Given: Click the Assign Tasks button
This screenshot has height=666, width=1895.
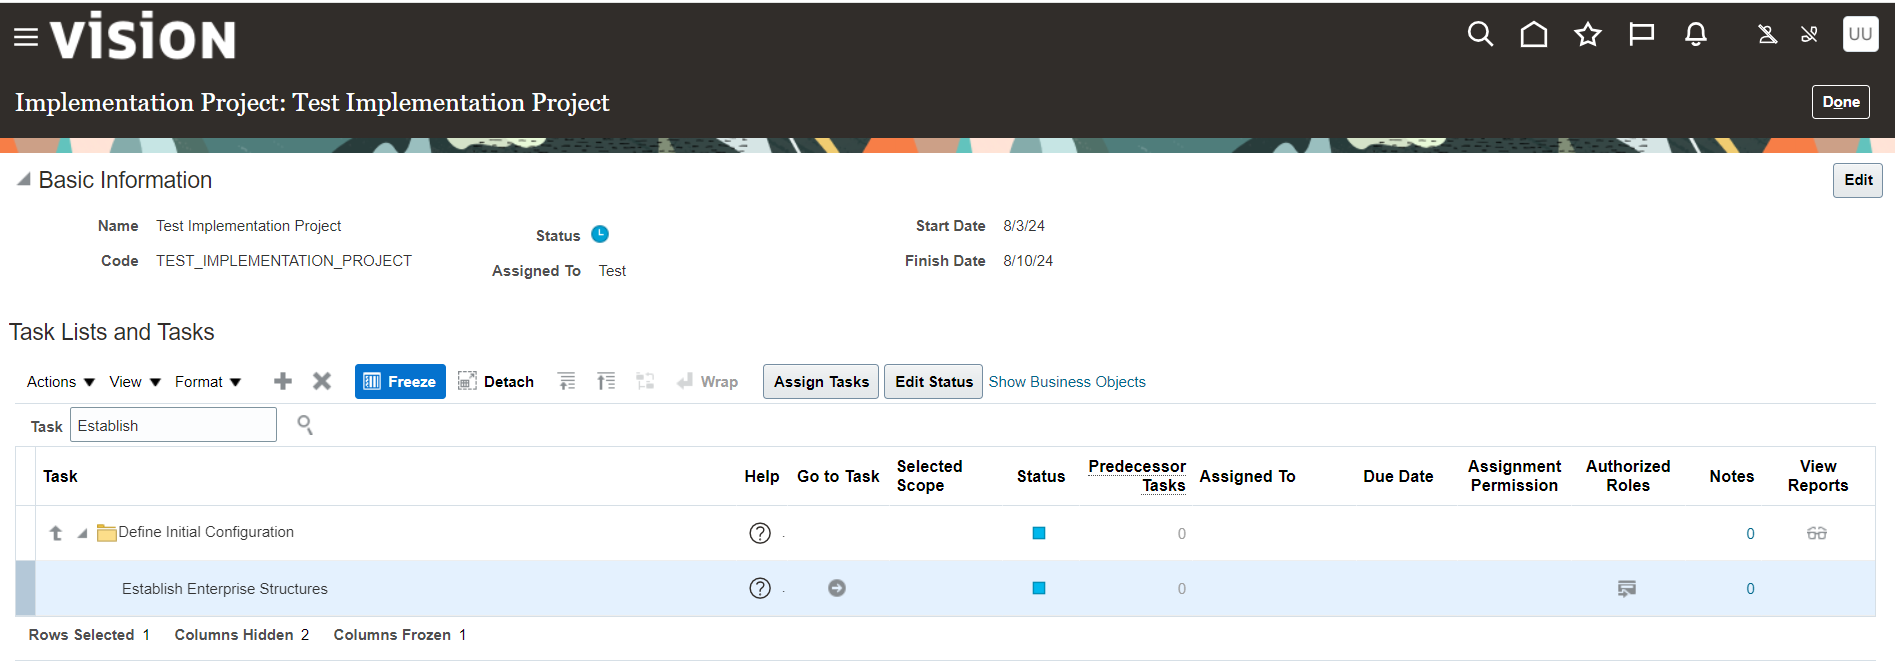Looking at the screenshot, I should click(x=821, y=381).
